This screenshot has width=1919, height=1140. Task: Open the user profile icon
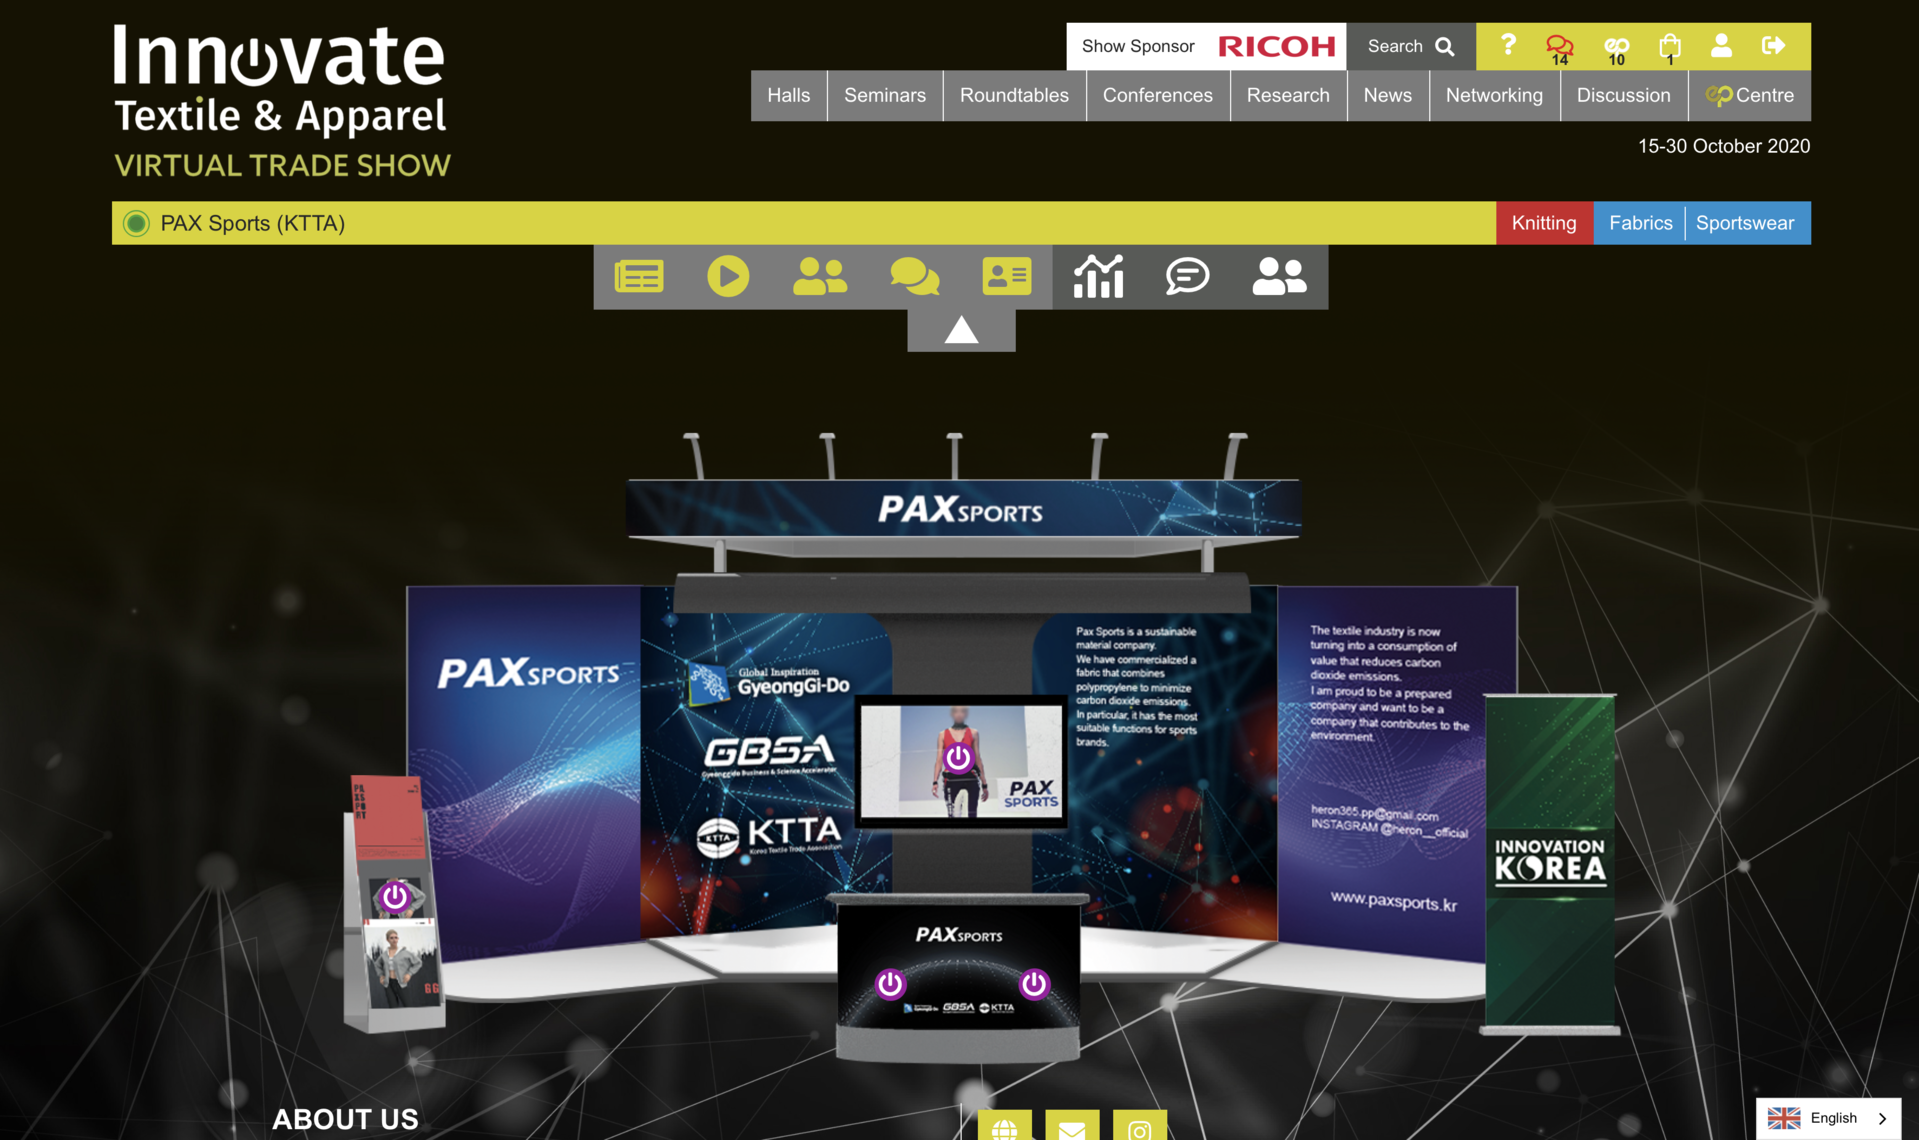pos(1721,46)
